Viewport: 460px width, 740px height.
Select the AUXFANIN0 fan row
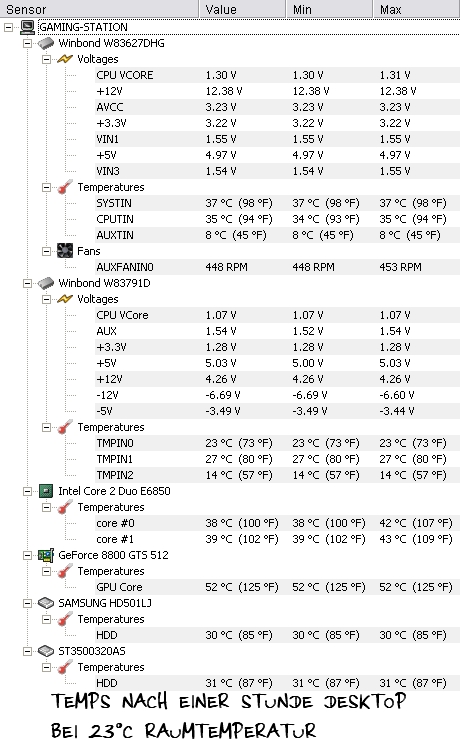[x=277, y=267]
